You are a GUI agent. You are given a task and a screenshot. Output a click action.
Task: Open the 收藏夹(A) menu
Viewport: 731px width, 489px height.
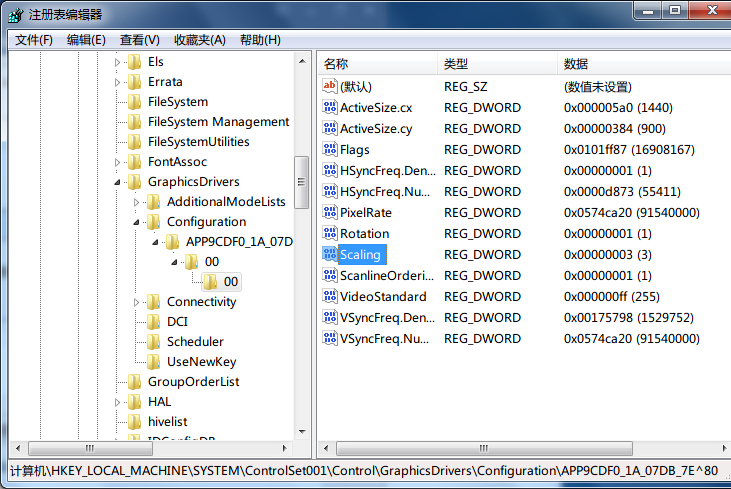199,40
